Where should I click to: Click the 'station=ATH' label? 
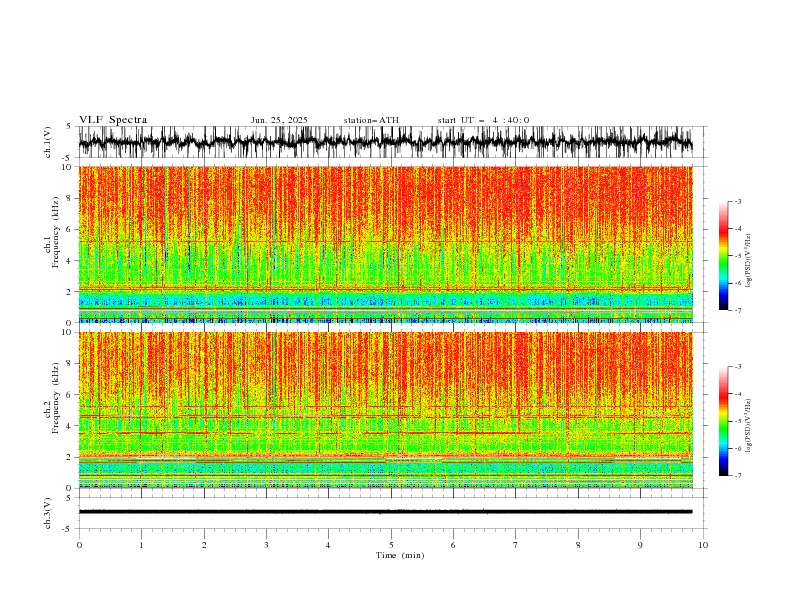coord(371,120)
